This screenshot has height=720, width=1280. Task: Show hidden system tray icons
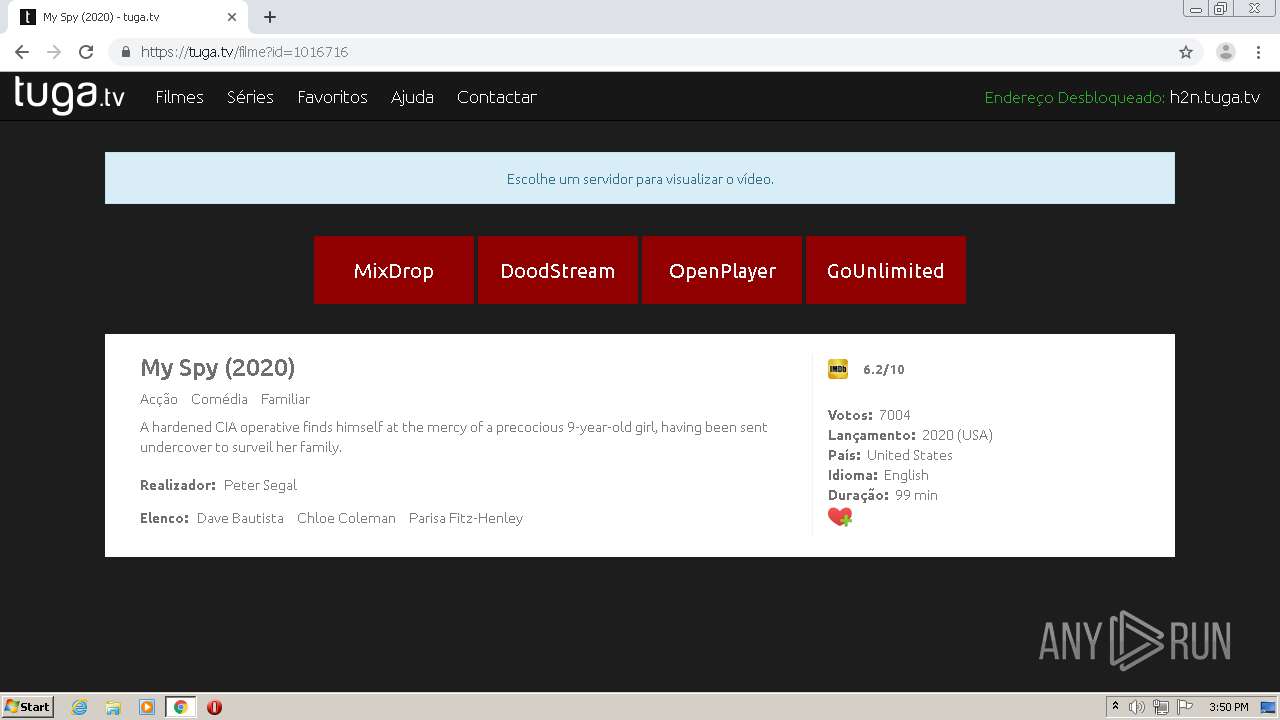pos(1115,707)
